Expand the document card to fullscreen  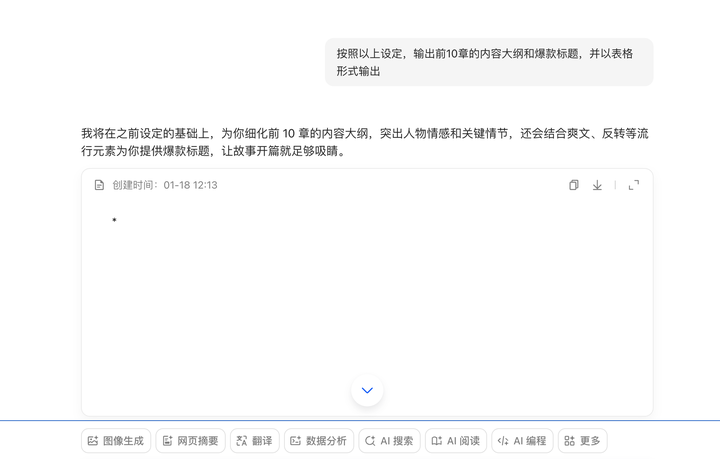[633, 185]
